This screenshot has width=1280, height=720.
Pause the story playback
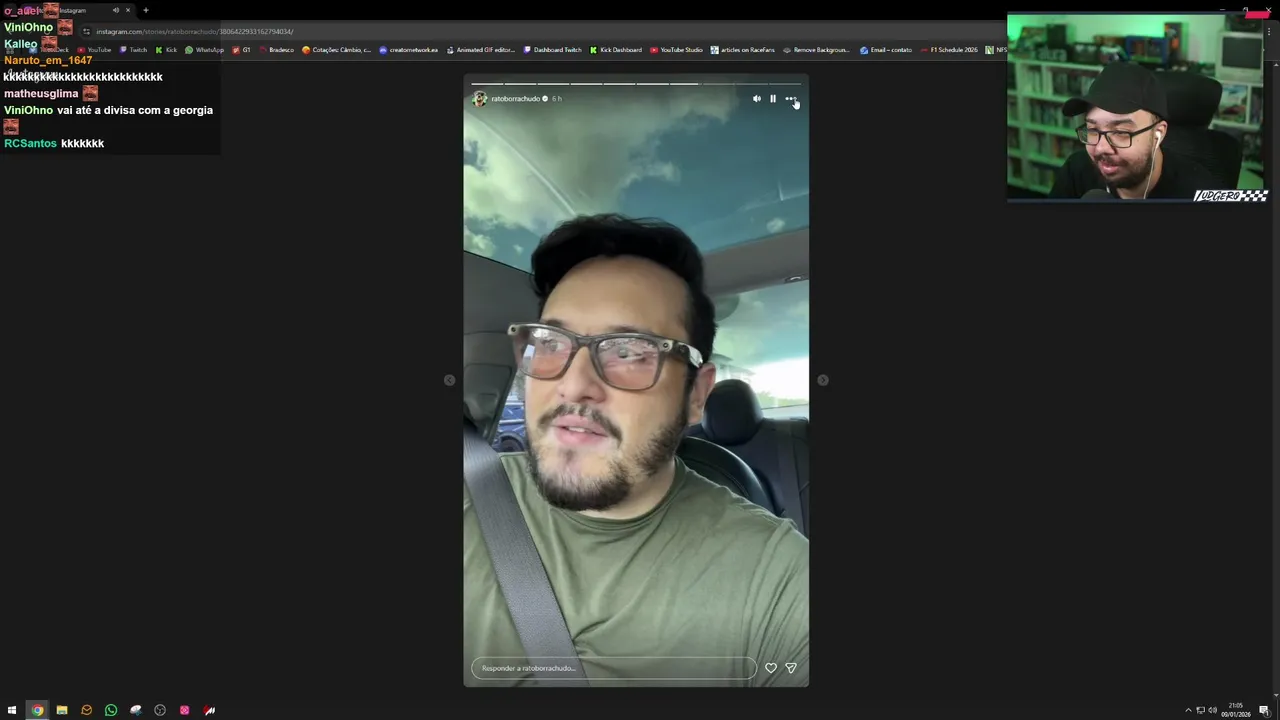click(773, 99)
